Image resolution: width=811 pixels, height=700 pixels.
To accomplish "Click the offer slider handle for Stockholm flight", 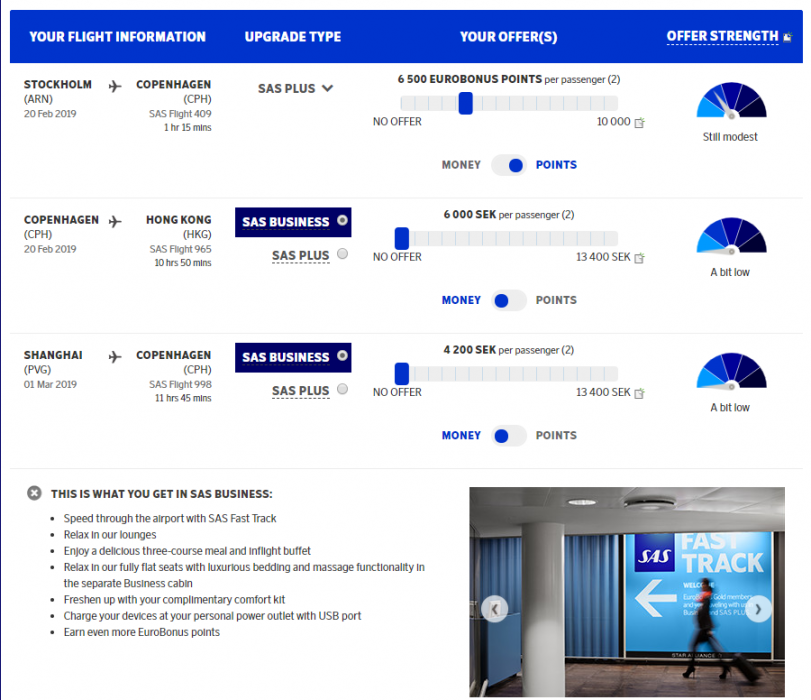I will [465, 103].
